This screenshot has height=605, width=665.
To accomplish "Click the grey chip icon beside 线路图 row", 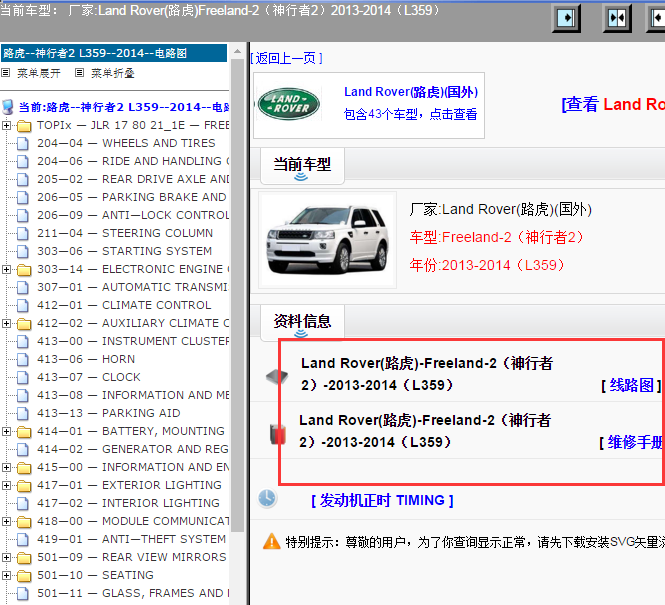I will coord(277,376).
